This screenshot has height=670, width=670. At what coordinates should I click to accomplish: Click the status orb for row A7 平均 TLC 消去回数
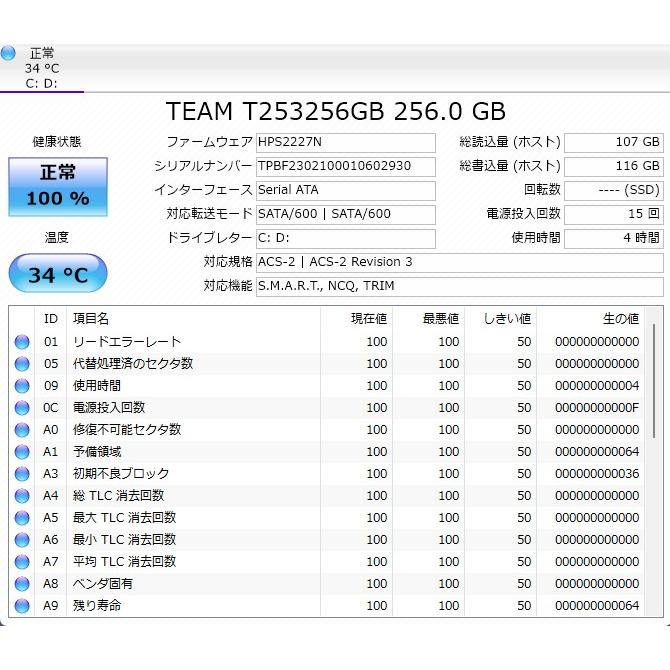22,562
